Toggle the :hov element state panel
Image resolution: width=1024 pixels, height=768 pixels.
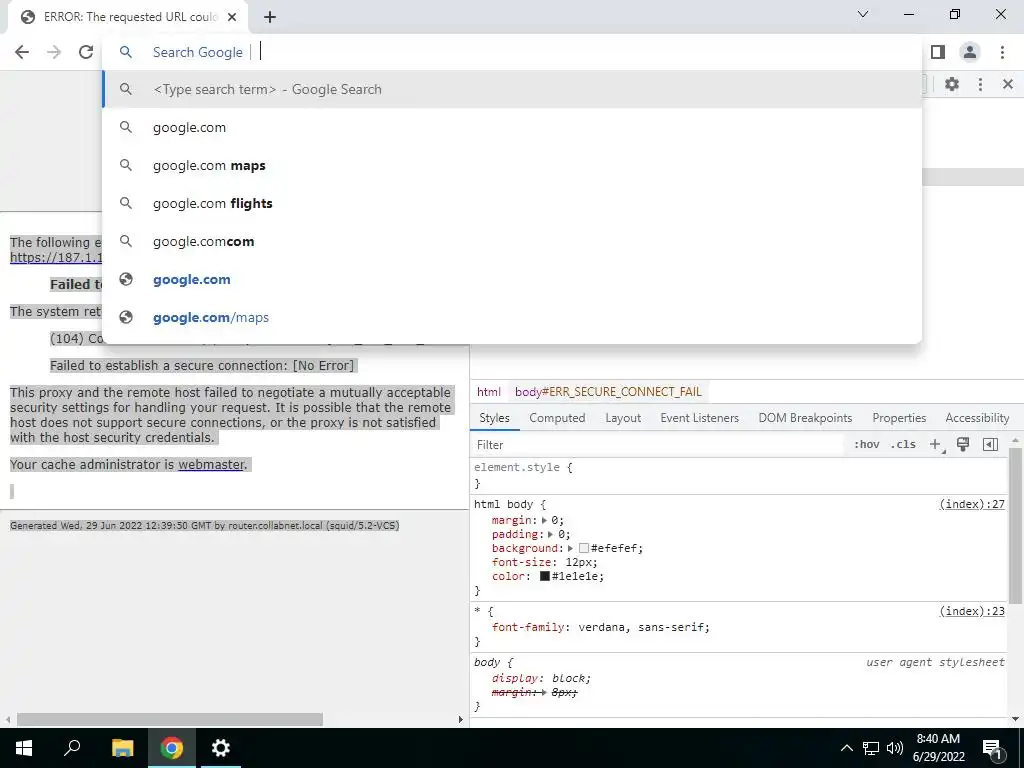coord(867,445)
